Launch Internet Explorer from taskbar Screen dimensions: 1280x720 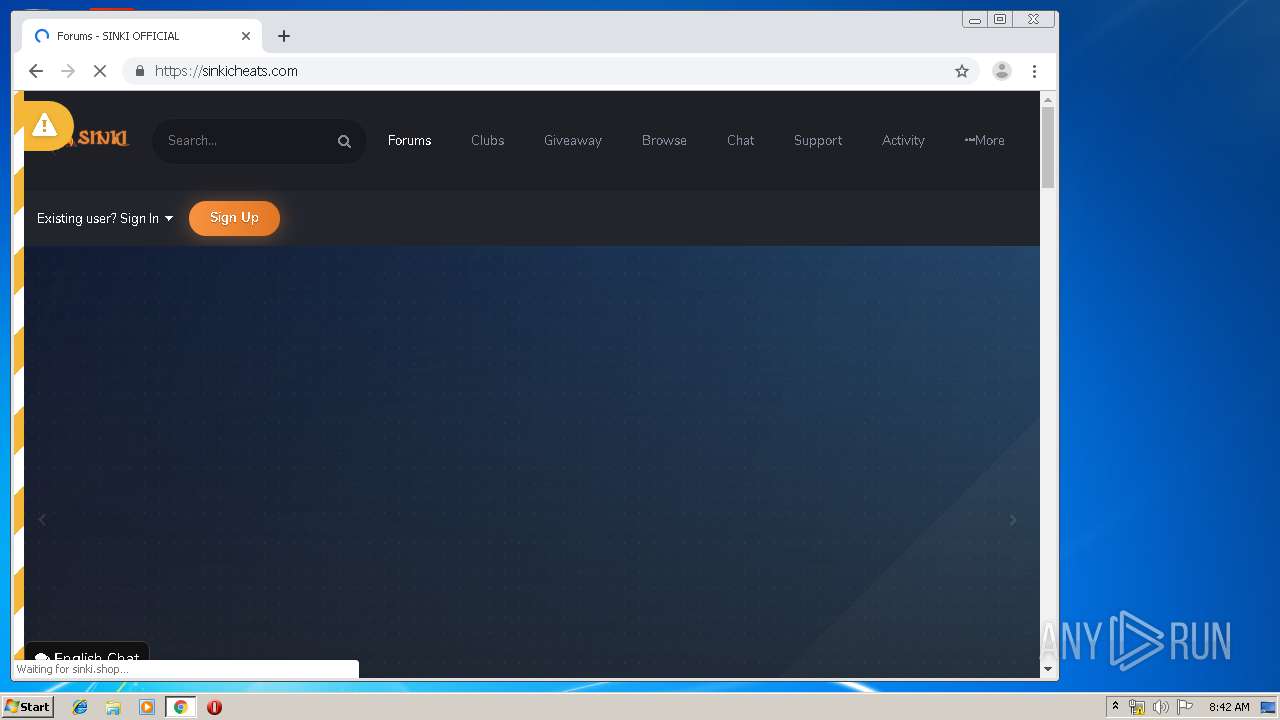(80, 707)
